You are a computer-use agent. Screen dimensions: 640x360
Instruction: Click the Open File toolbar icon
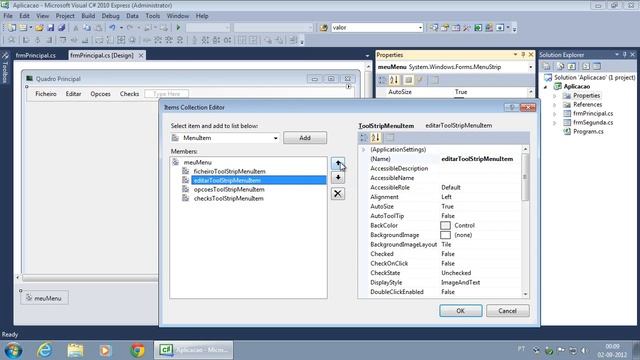pyautogui.click(x=40, y=28)
